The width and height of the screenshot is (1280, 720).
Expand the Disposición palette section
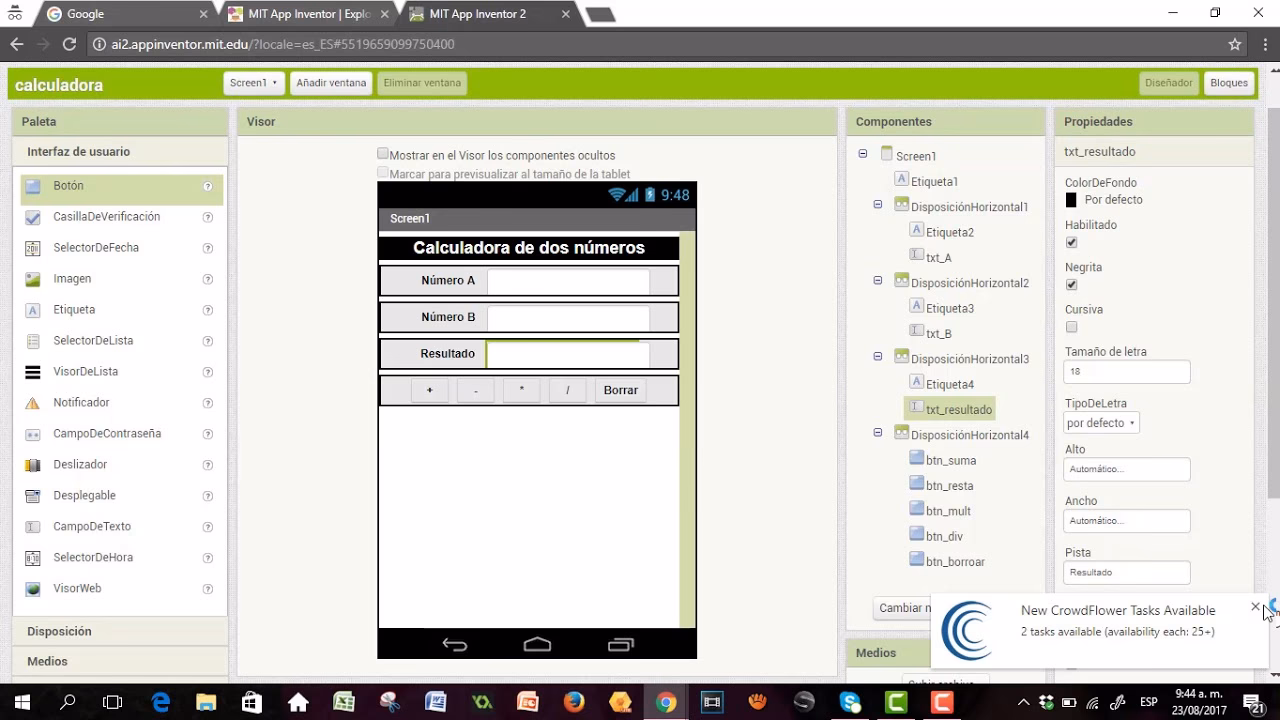(60, 631)
